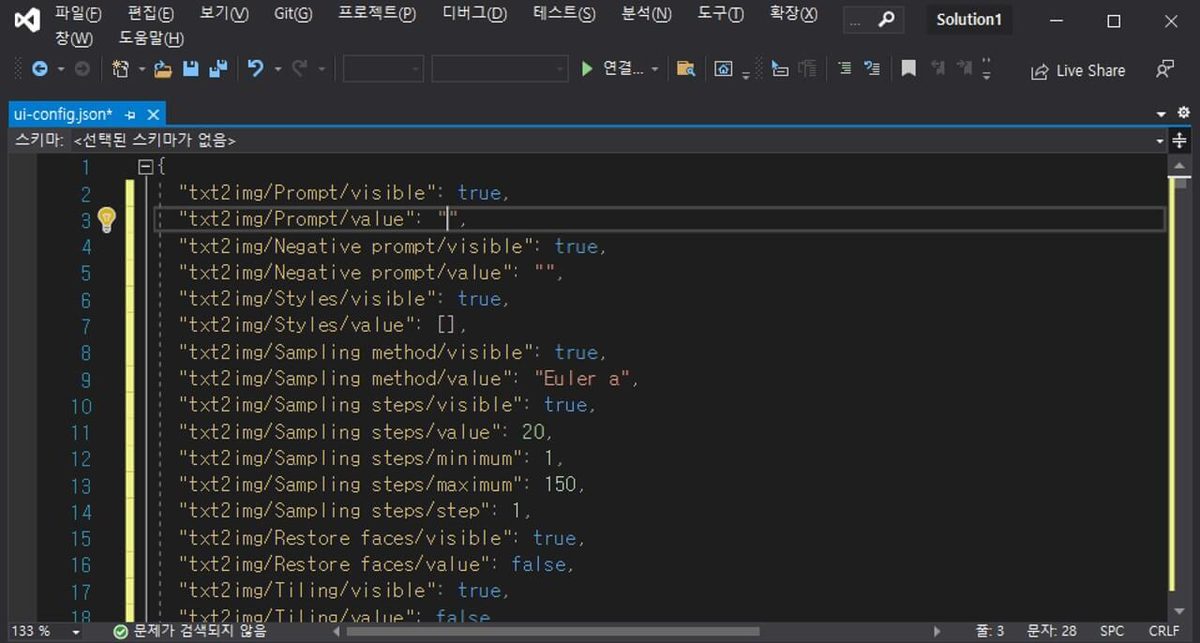Open the 디버그(D) menu
The image size is (1200, 643).
click(x=474, y=14)
